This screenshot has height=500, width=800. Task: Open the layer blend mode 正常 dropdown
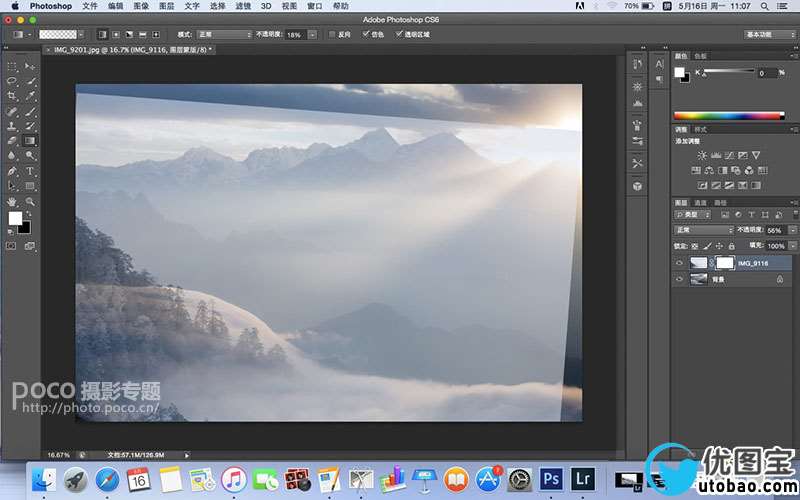click(704, 231)
